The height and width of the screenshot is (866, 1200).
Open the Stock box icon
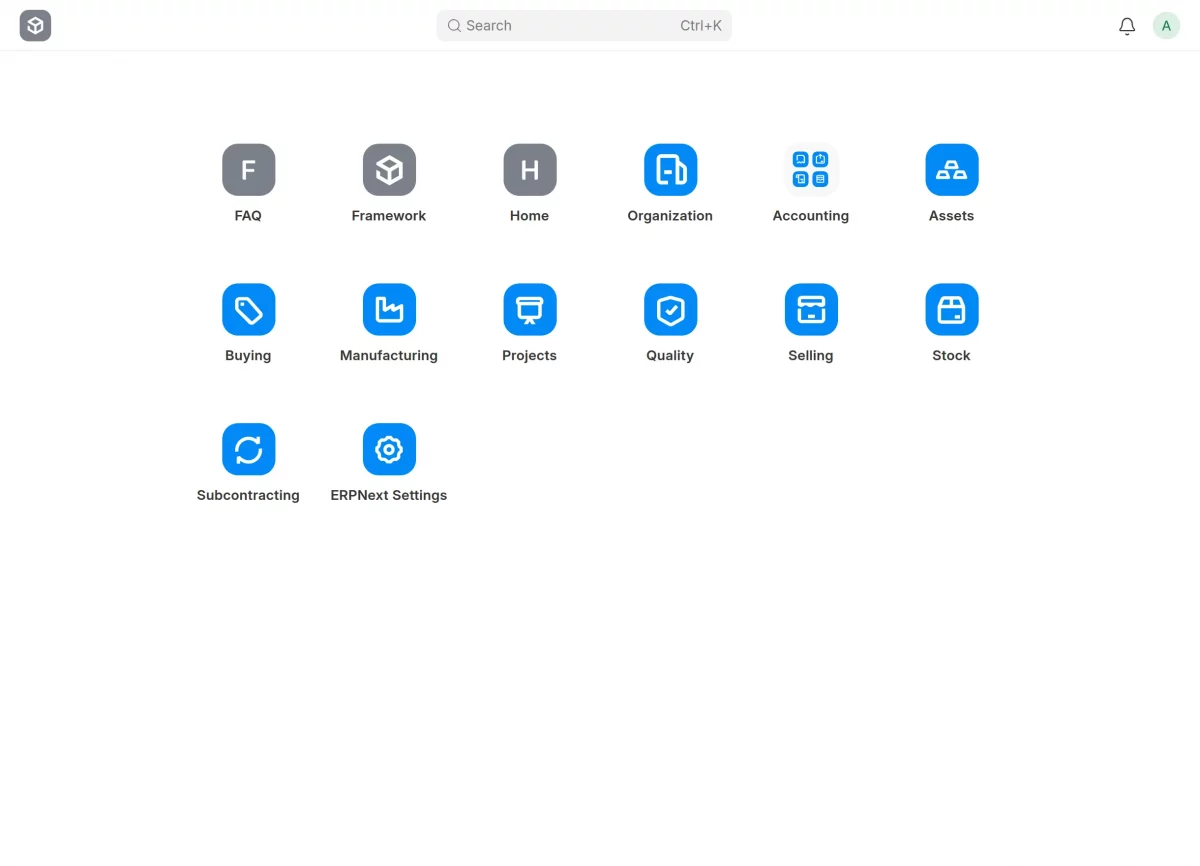point(952,310)
